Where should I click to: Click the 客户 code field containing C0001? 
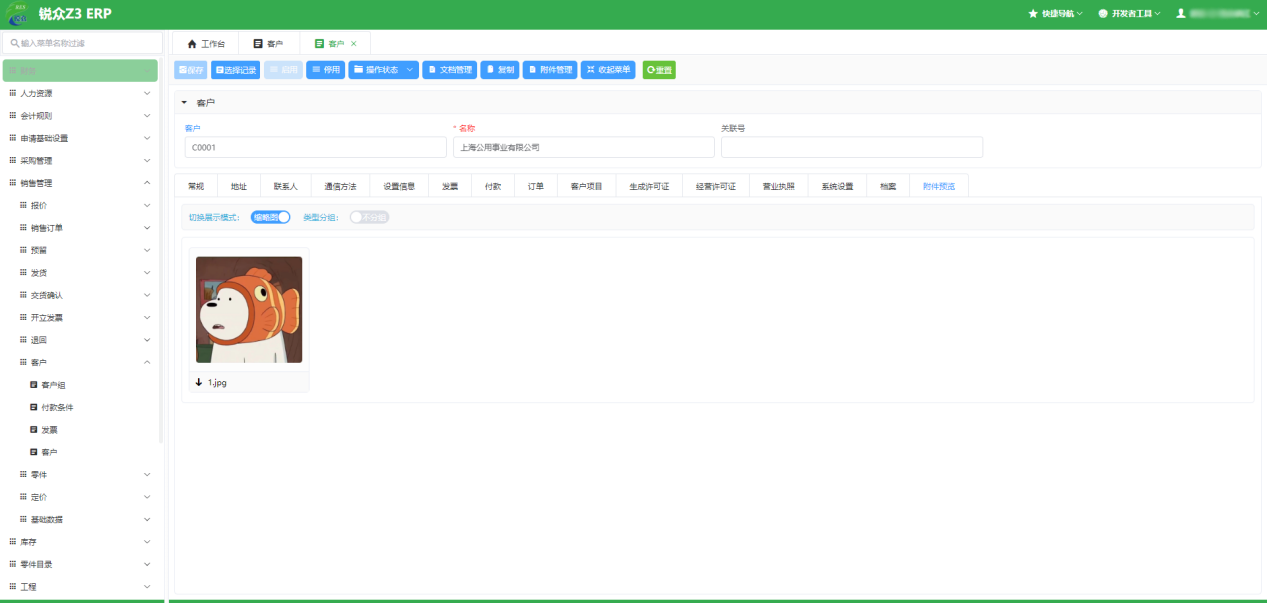tap(316, 147)
